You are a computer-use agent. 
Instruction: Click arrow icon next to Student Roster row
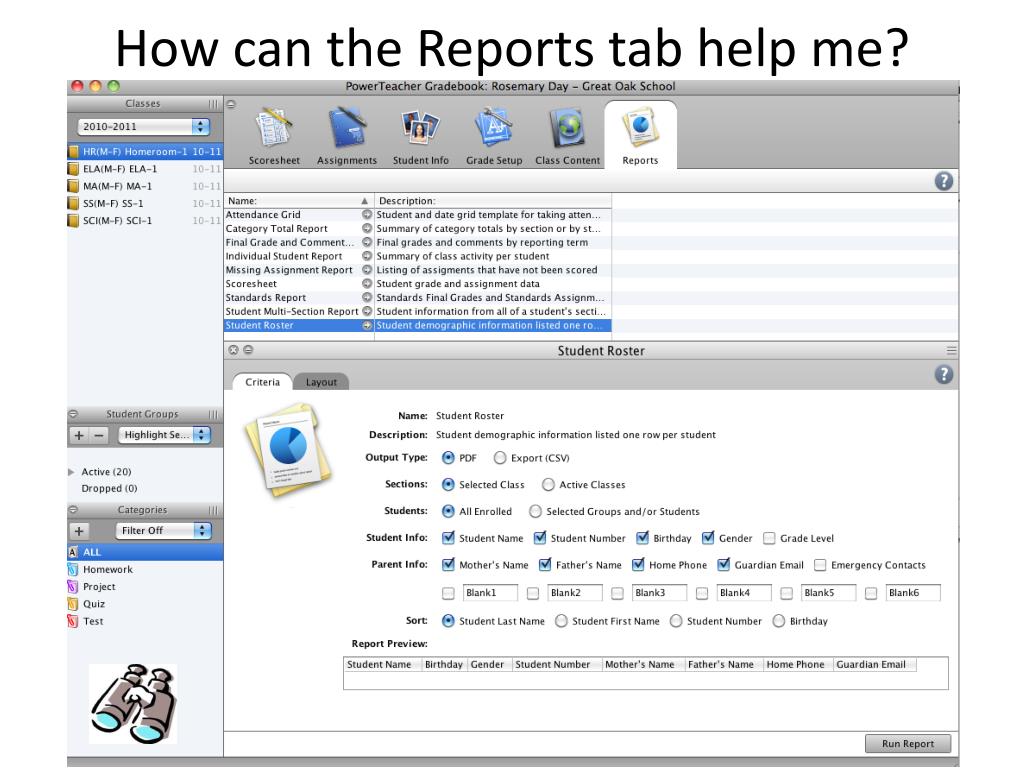click(367, 325)
